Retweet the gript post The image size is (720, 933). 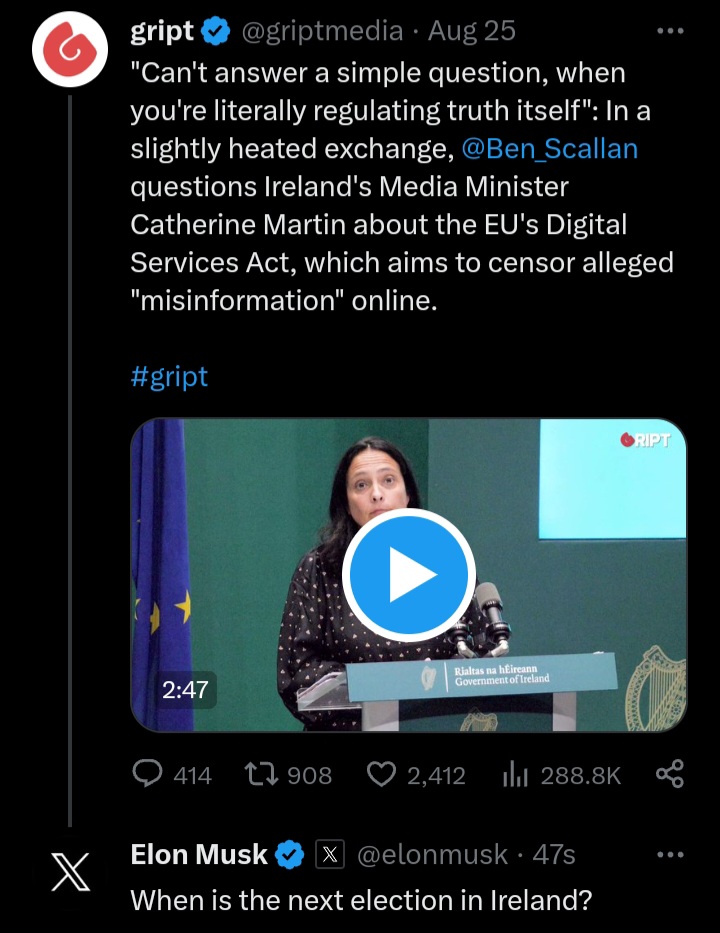[x=260, y=775]
